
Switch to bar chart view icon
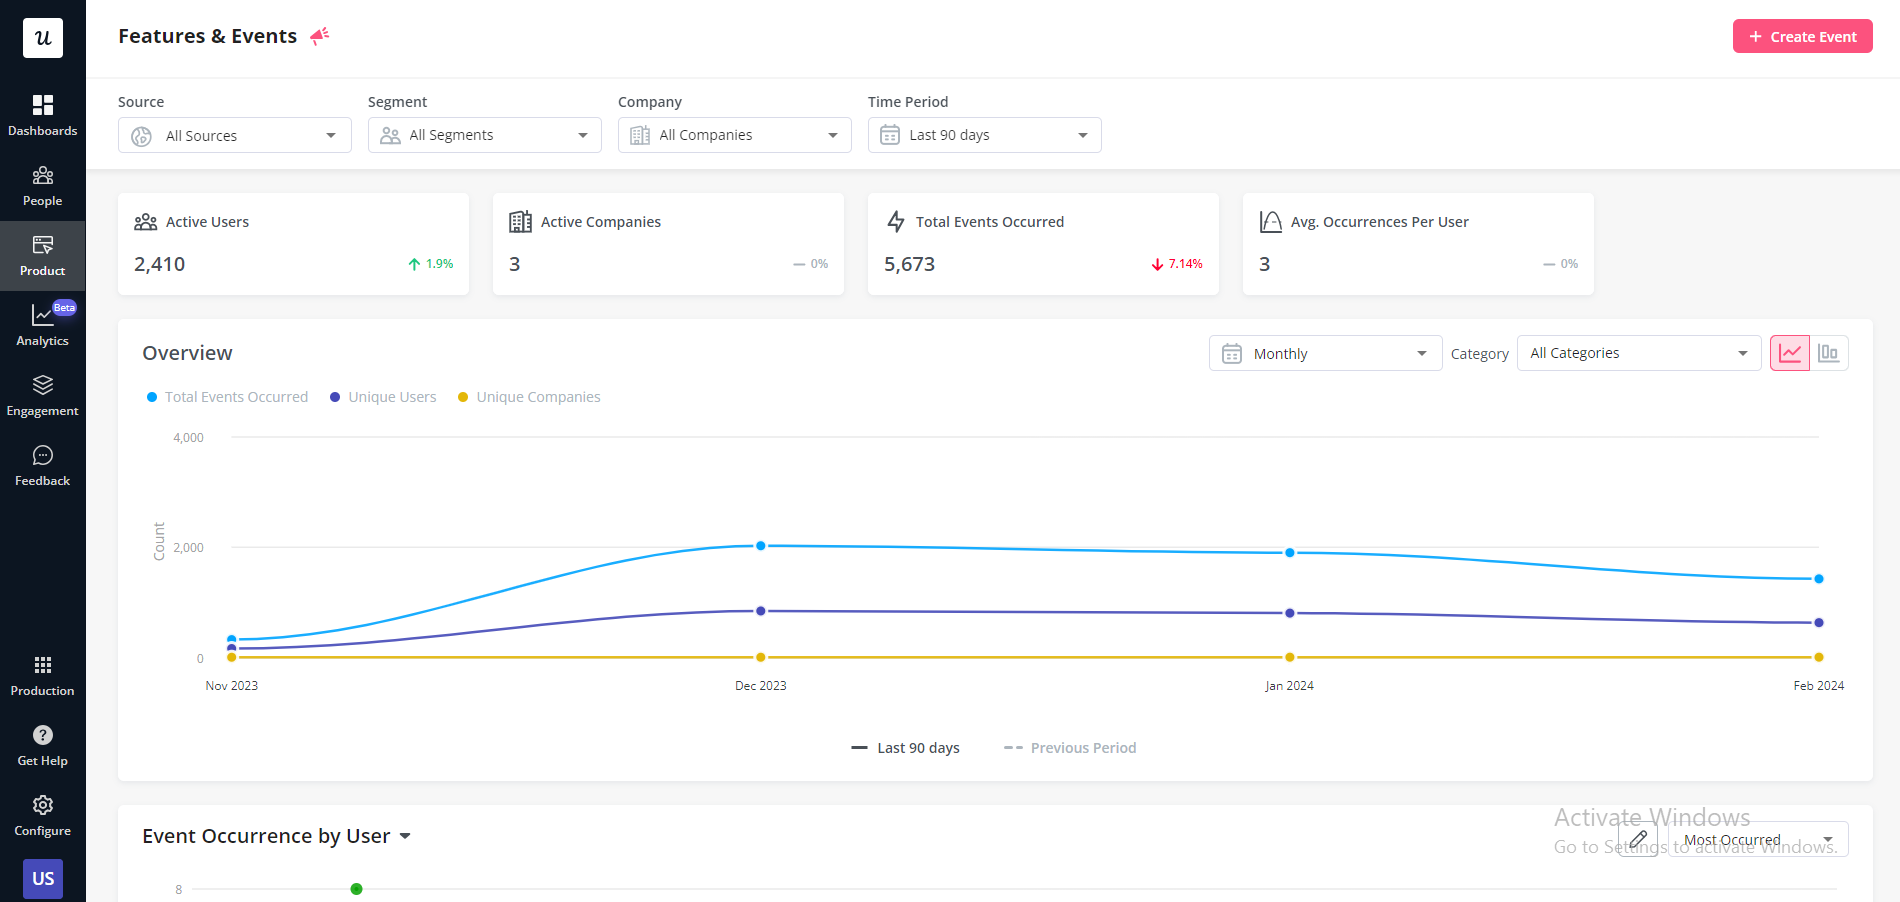pyautogui.click(x=1830, y=352)
